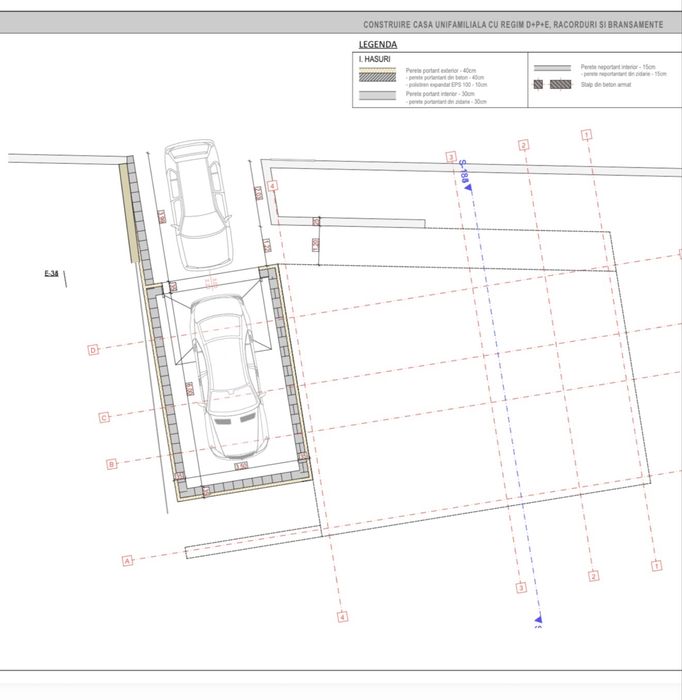
Task: Select the yellow insulation strip beside fence wall
Action: coord(129,212)
